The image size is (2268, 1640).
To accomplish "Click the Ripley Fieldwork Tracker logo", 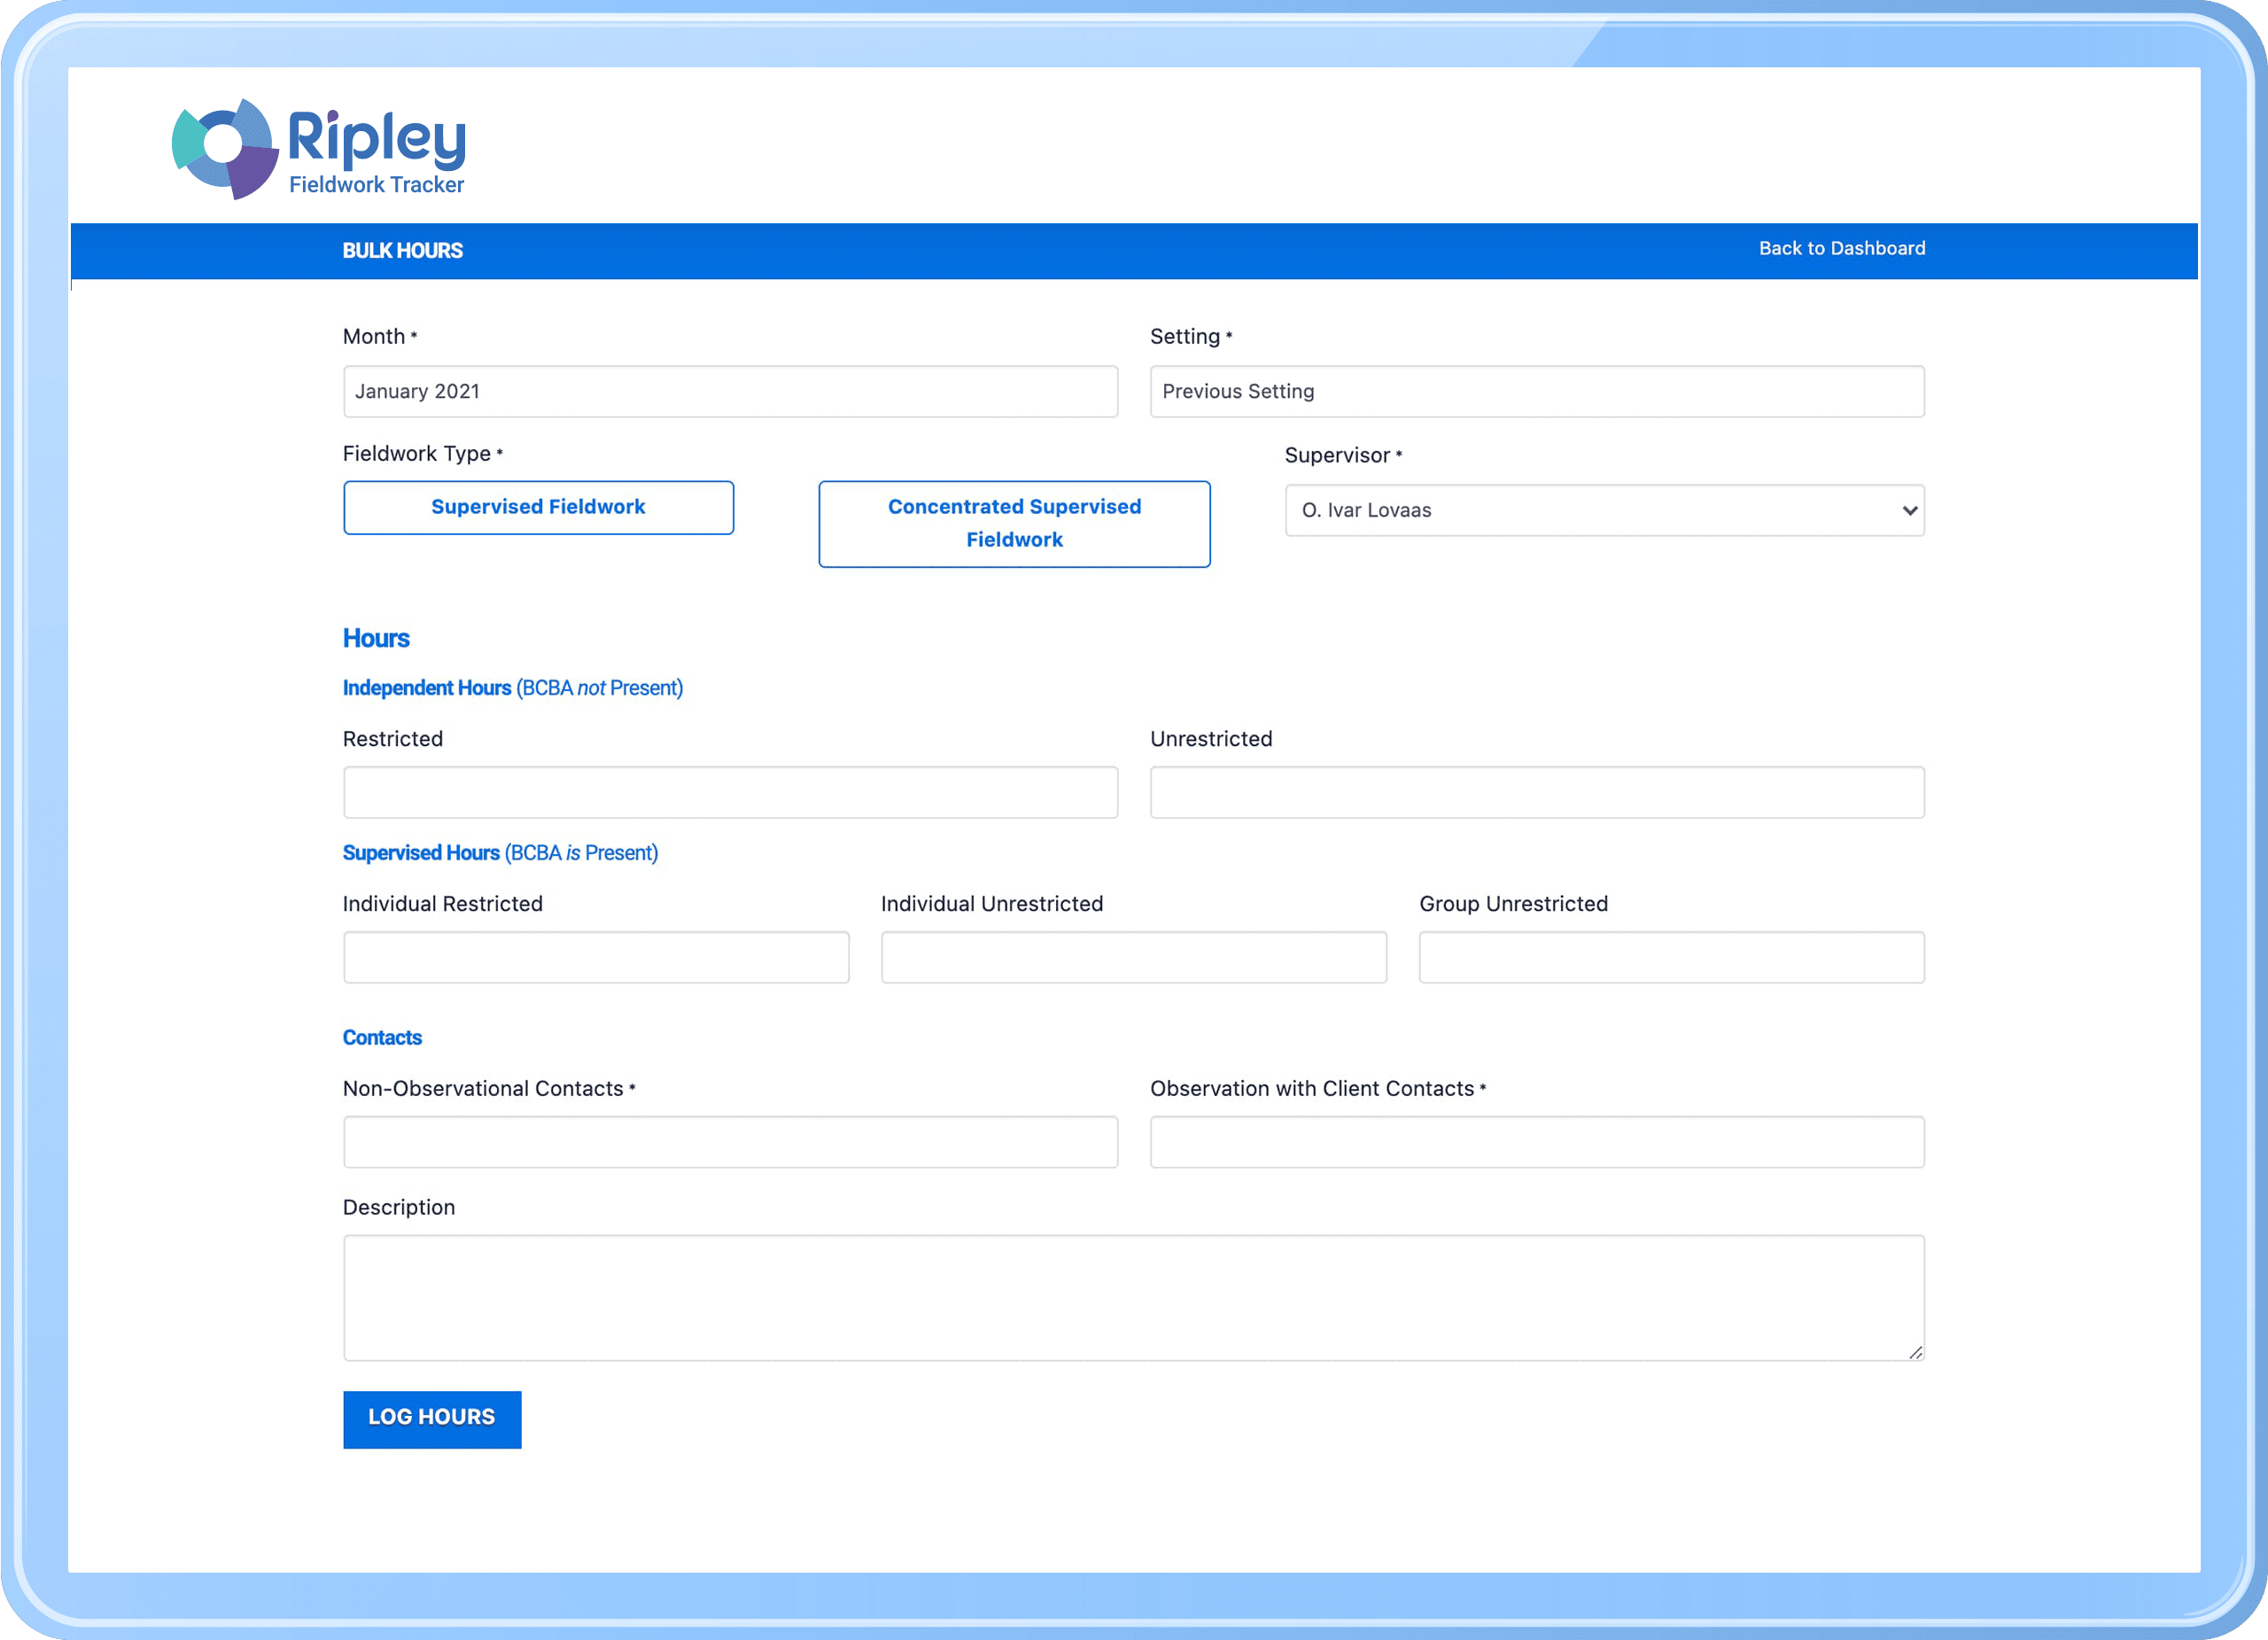I will tap(319, 149).
